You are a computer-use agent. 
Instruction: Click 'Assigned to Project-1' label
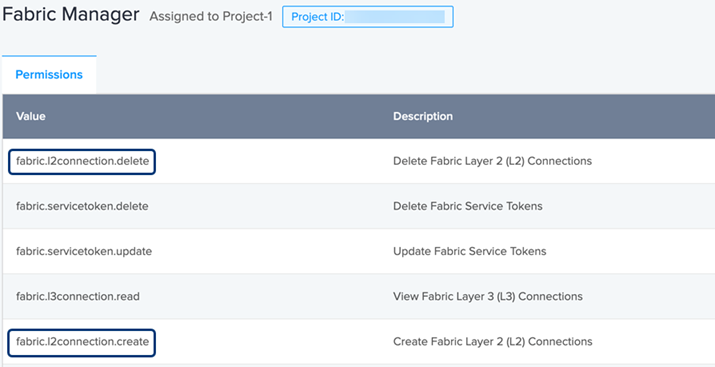coord(211,17)
